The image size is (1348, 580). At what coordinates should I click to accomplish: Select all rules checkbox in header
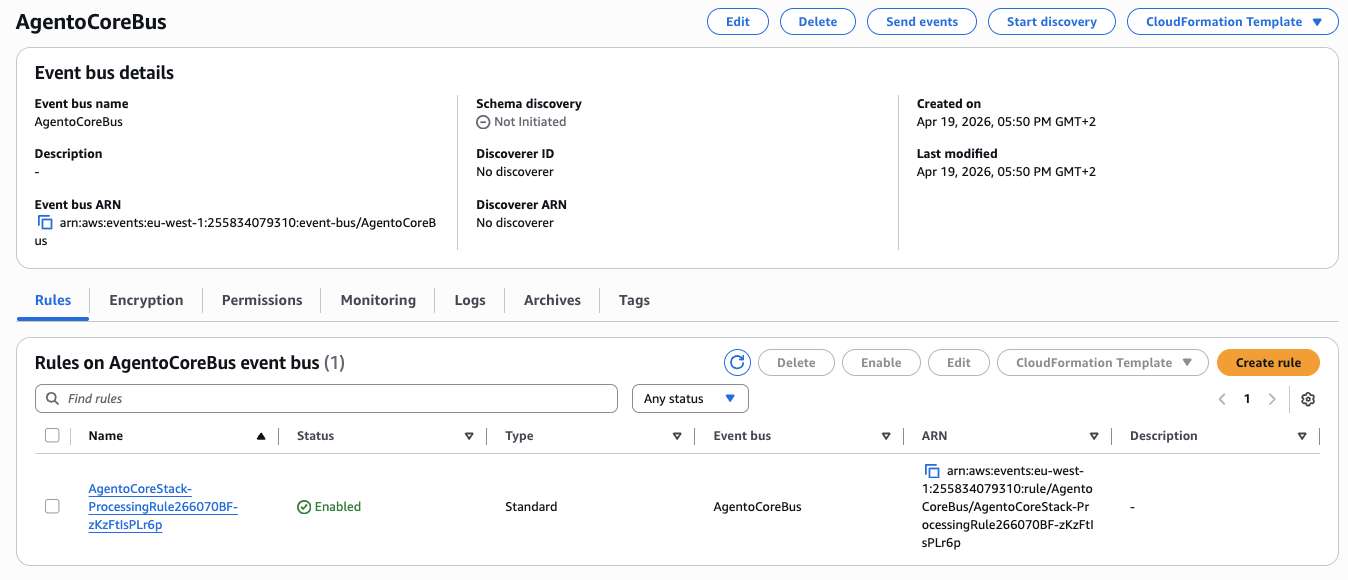pos(52,435)
